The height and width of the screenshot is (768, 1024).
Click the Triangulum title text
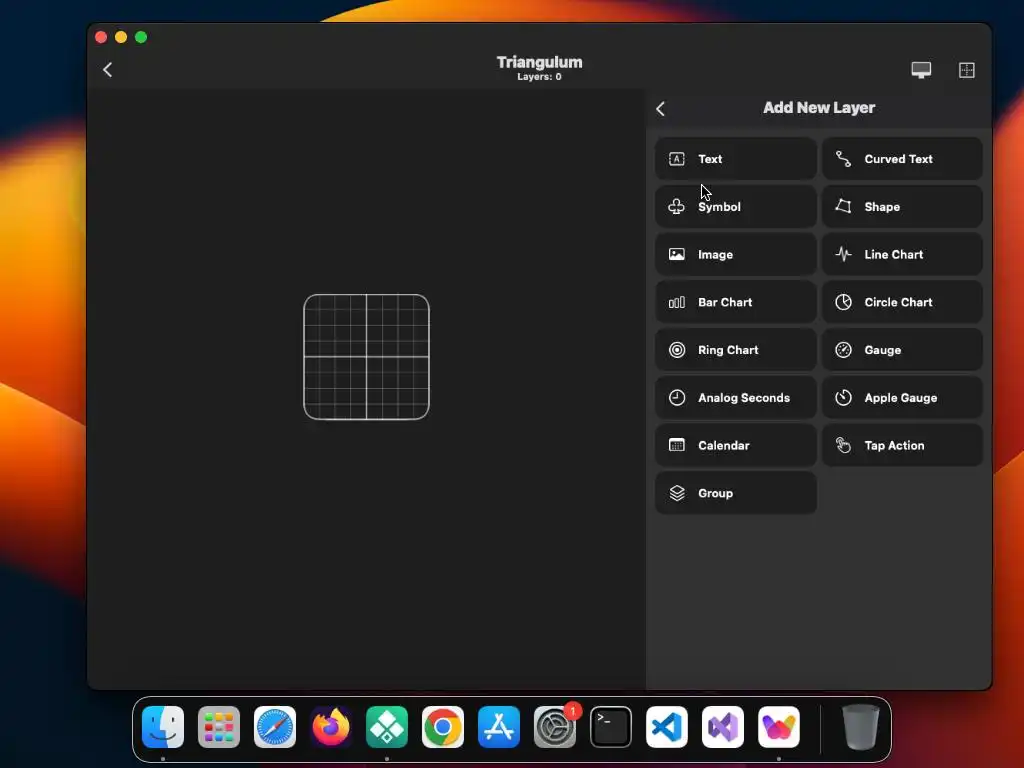[539, 62]
